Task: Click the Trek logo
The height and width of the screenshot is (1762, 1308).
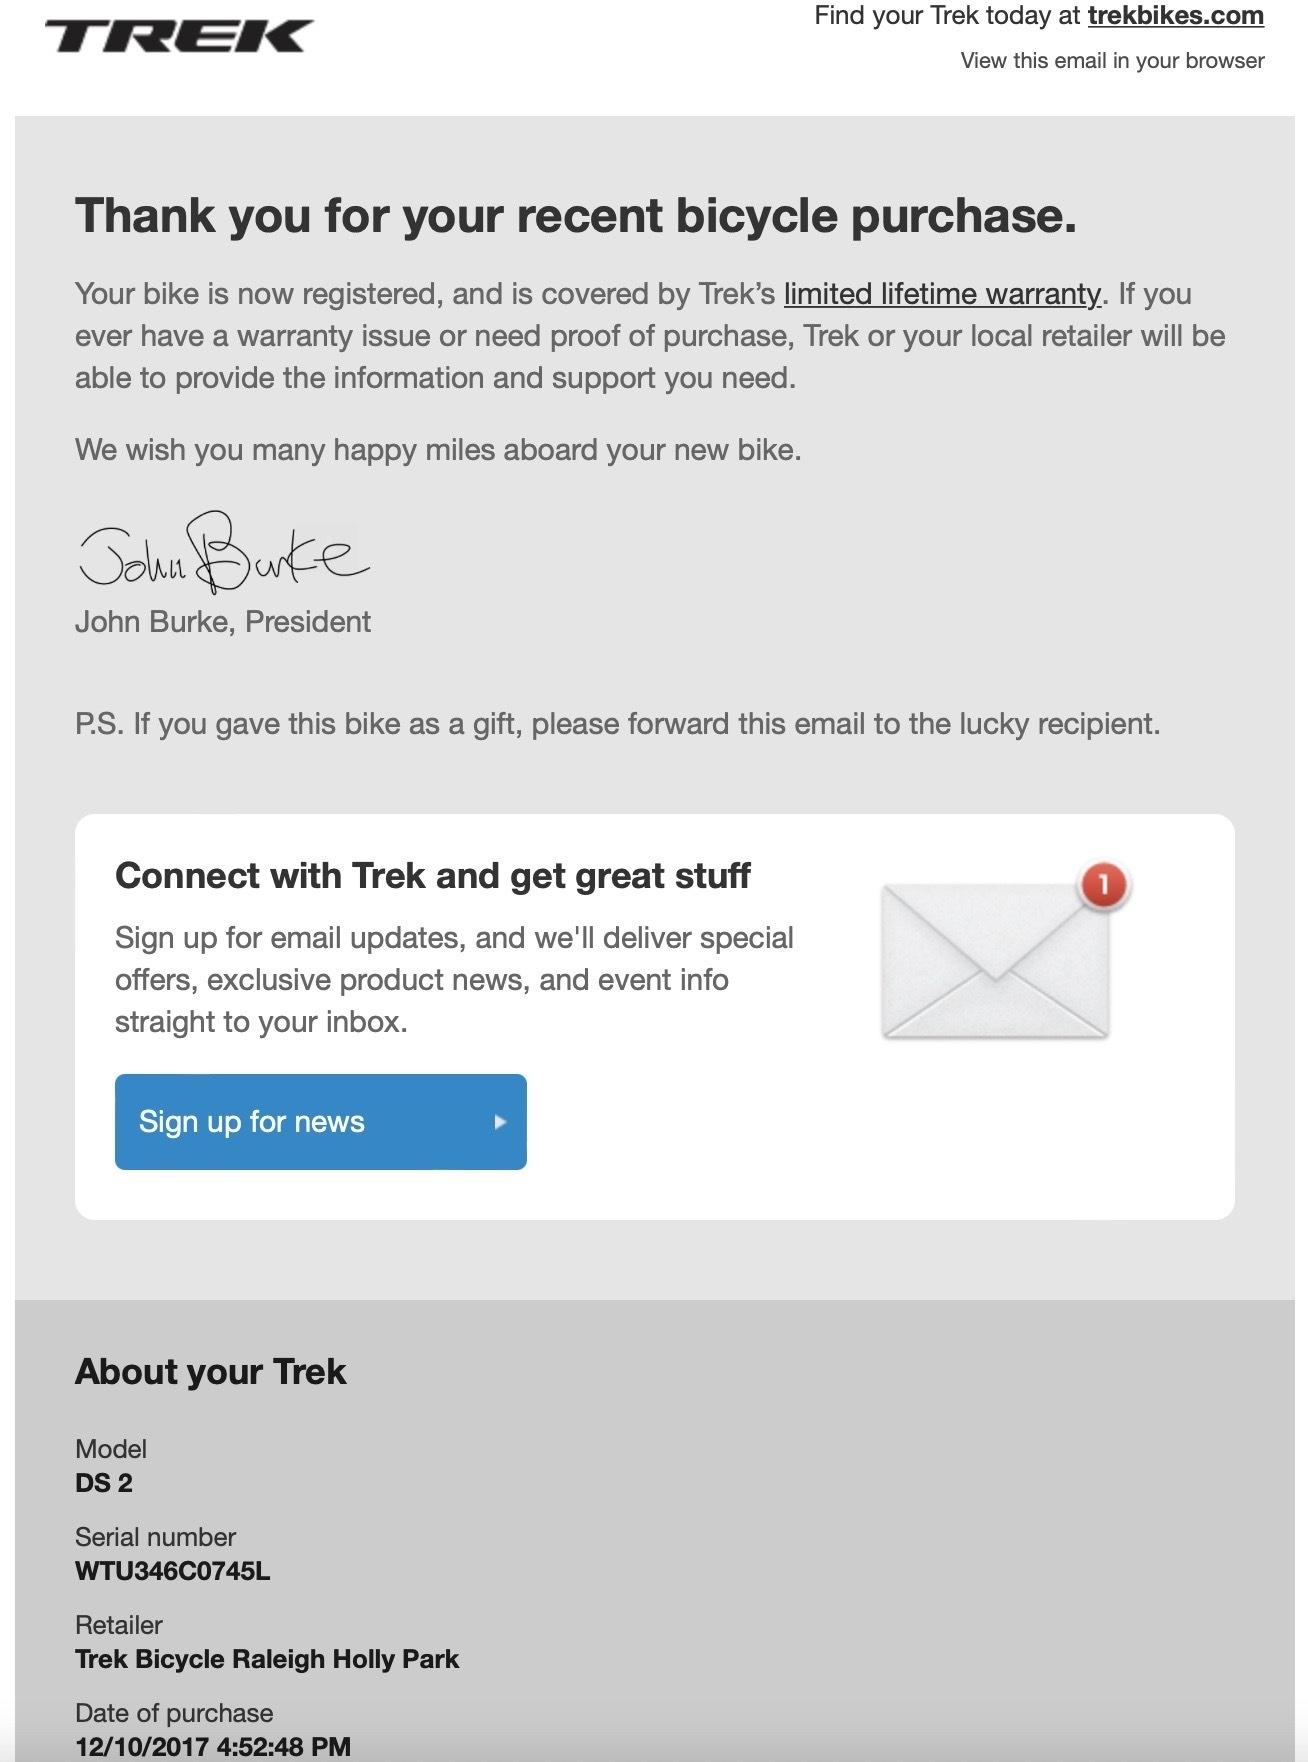Action: [179, 36]
